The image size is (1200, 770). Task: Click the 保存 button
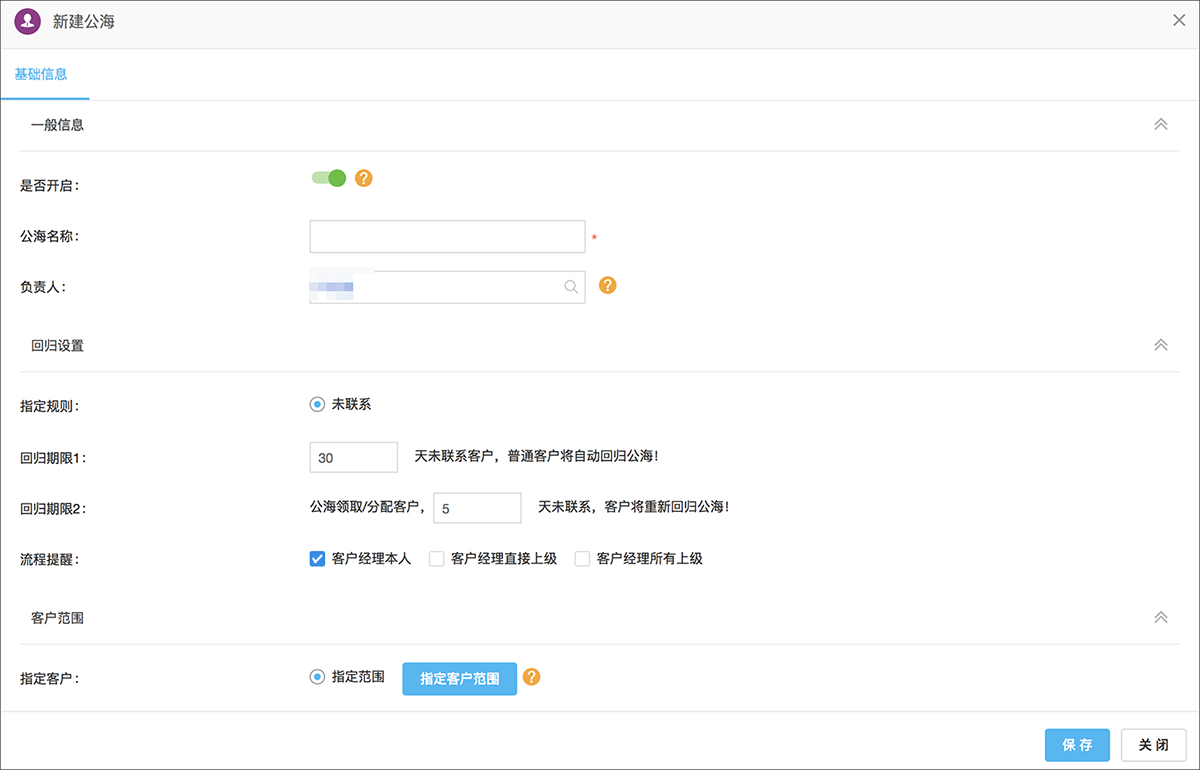[1077, 745]
